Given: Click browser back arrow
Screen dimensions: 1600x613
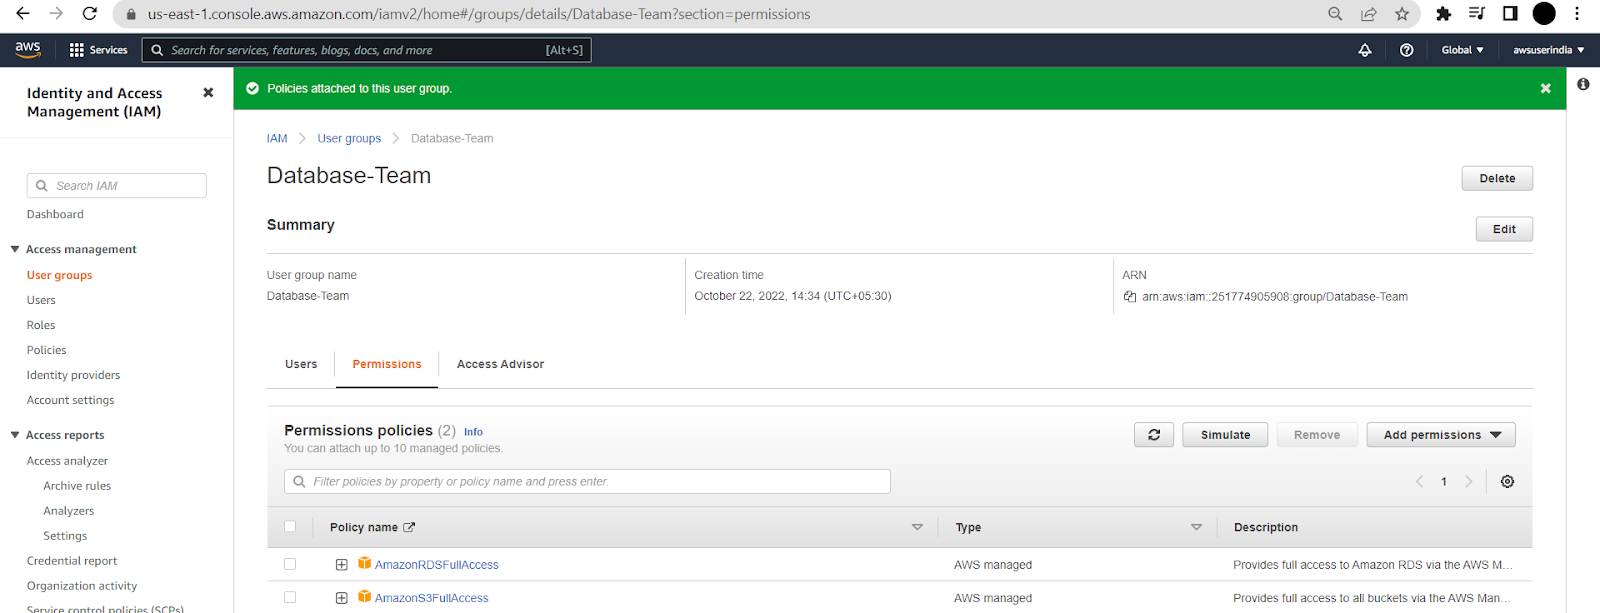Looking at the screenshot, I should [23, 14].
